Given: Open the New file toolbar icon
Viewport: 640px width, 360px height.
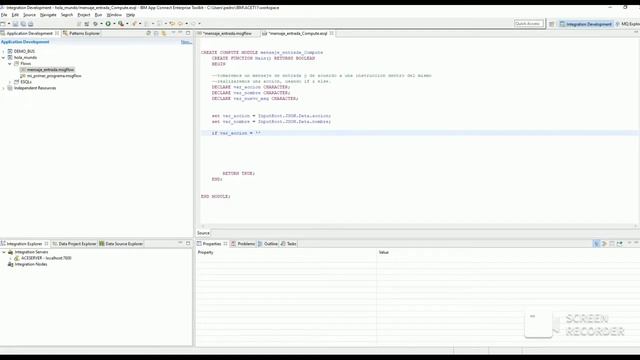Looking at the screenshot, I should coord(3,24).
